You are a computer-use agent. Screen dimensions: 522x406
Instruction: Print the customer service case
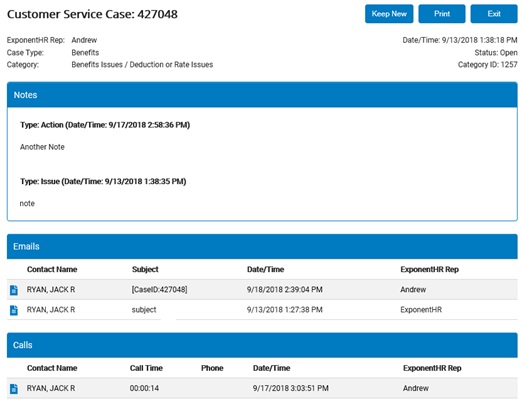(442, 14)
